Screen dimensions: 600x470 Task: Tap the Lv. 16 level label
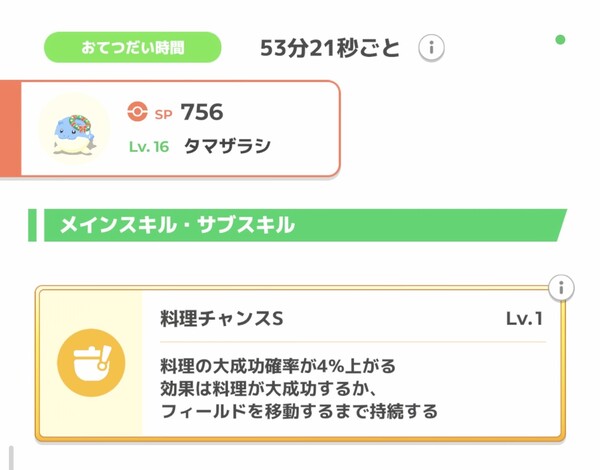(x=149, y=147)
